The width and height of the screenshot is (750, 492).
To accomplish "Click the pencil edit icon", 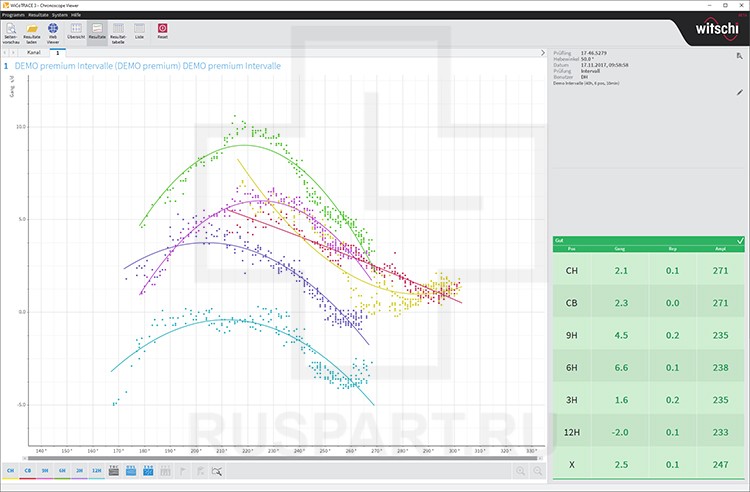I will point(740,92).
